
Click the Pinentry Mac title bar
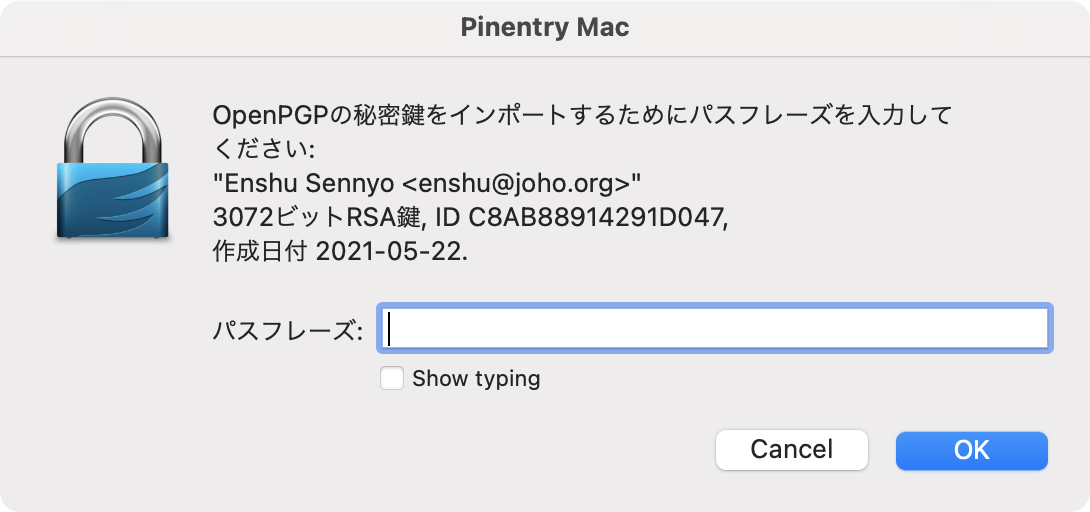[545, 28]
